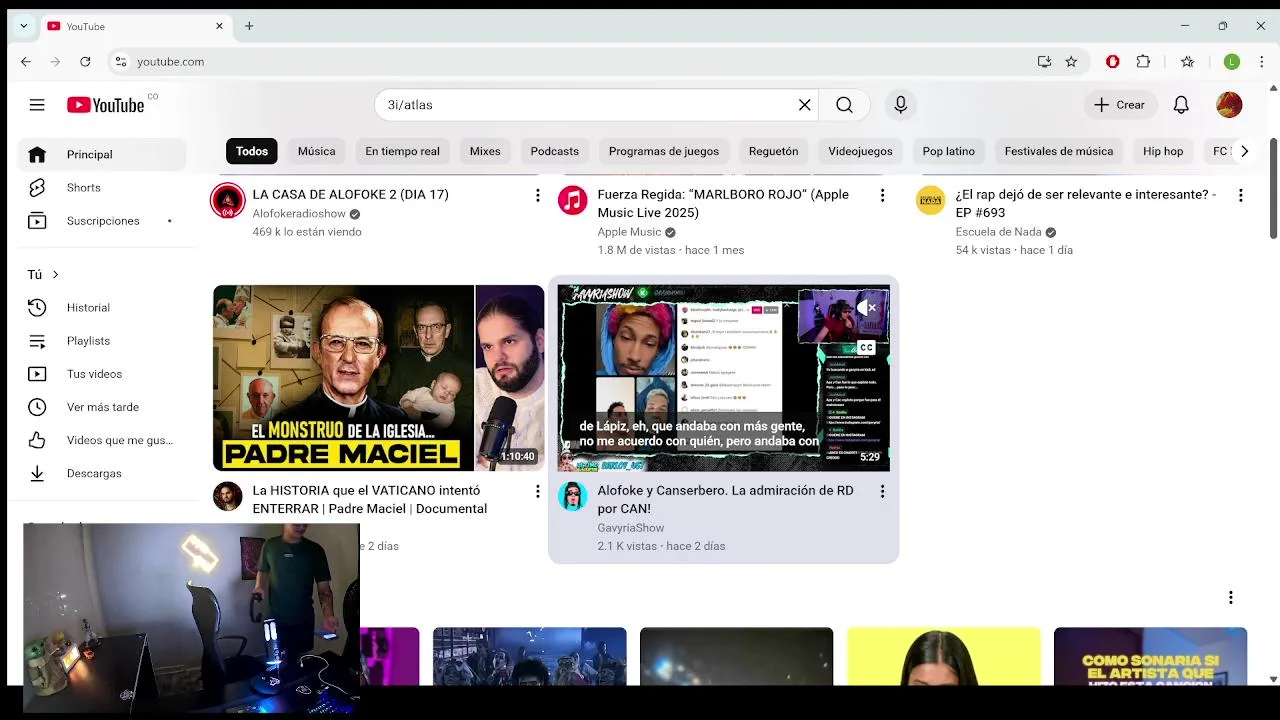Clear the search box text
The image size is (1280, 720).
(804, 105)
